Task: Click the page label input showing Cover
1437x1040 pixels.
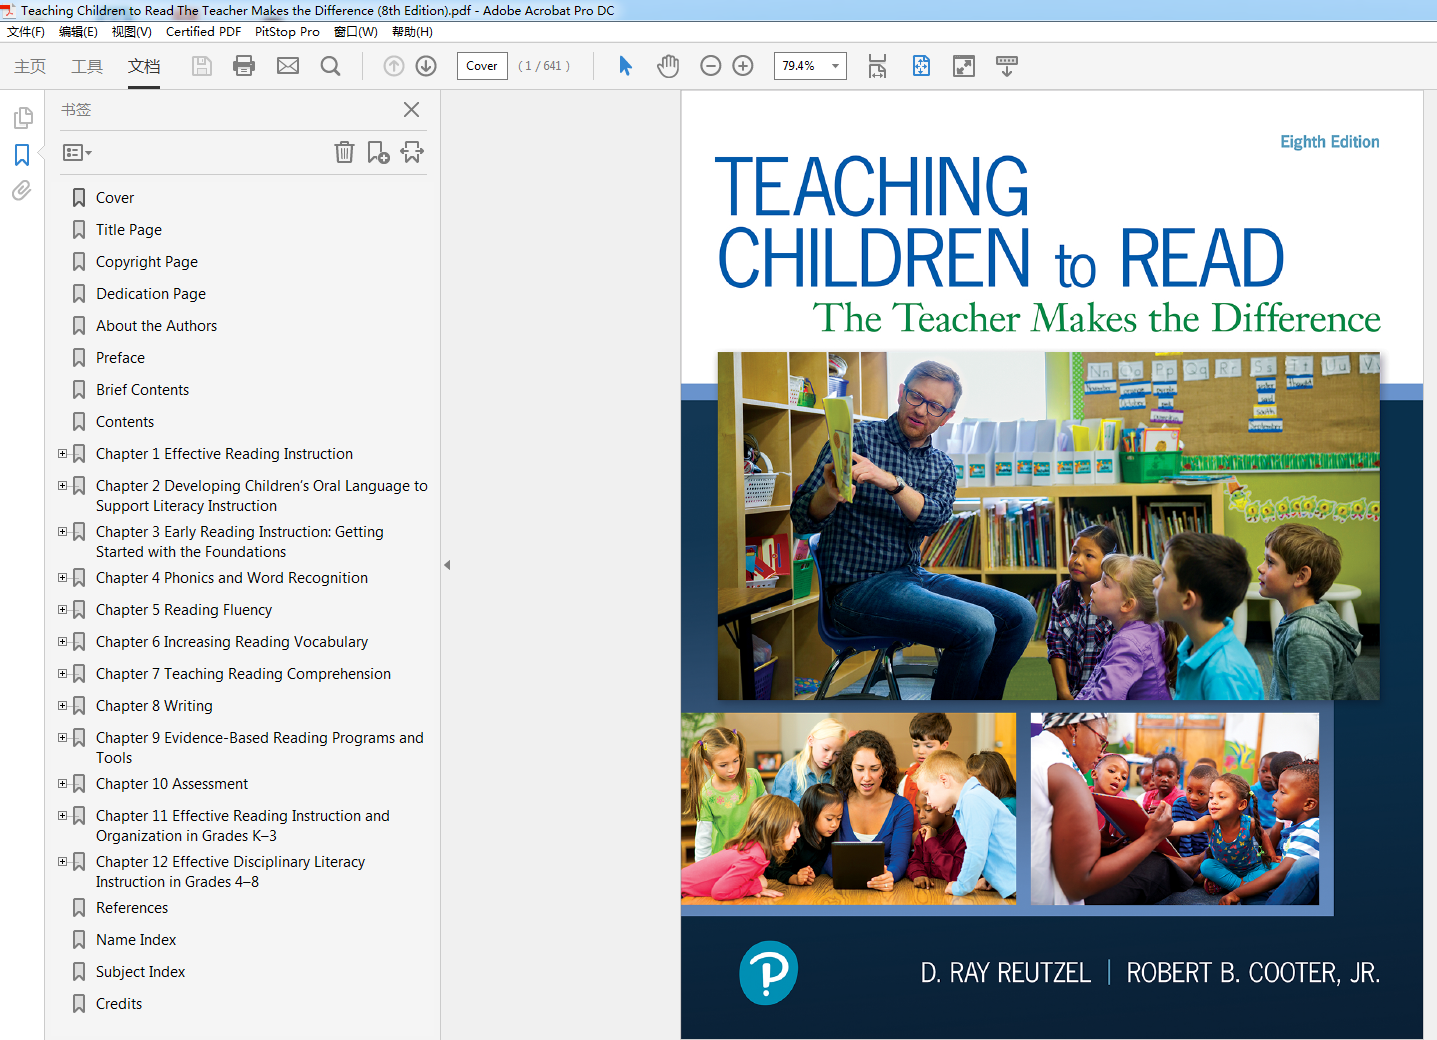Action: click(482, 66)
